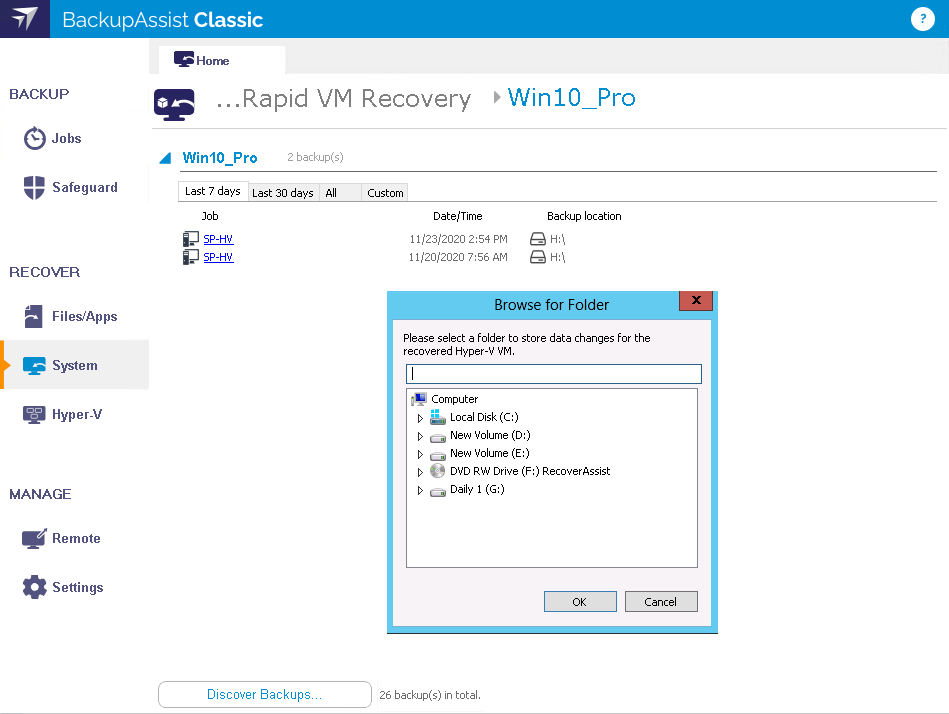This screenshot has height=714, width=949.
Task: Select New Volume (E:) in the tree
Action: [490, 454]
